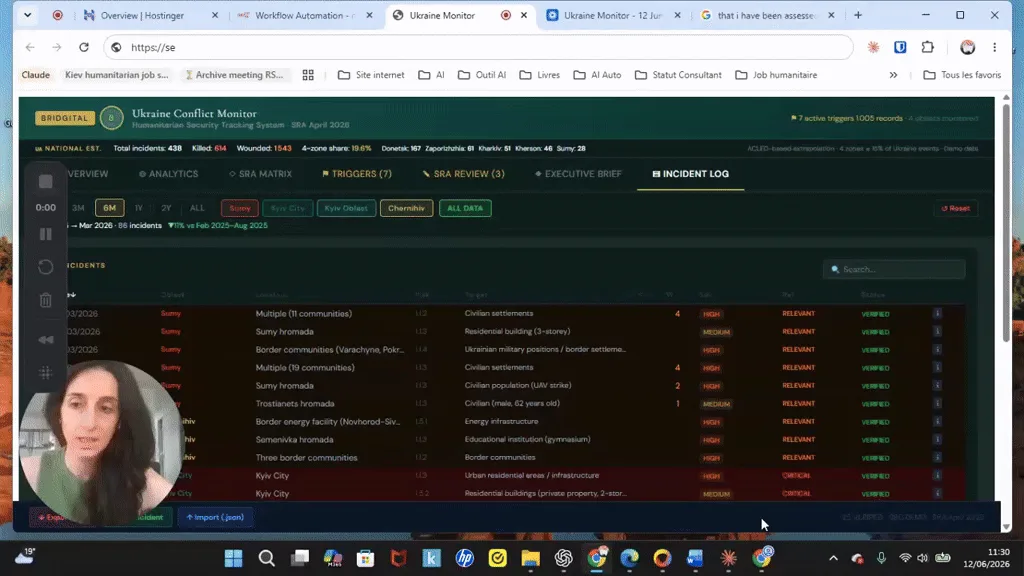Open the Chrome extensions puzzle icon
The height and width of the screenshot is (576, 1024).
927,47
